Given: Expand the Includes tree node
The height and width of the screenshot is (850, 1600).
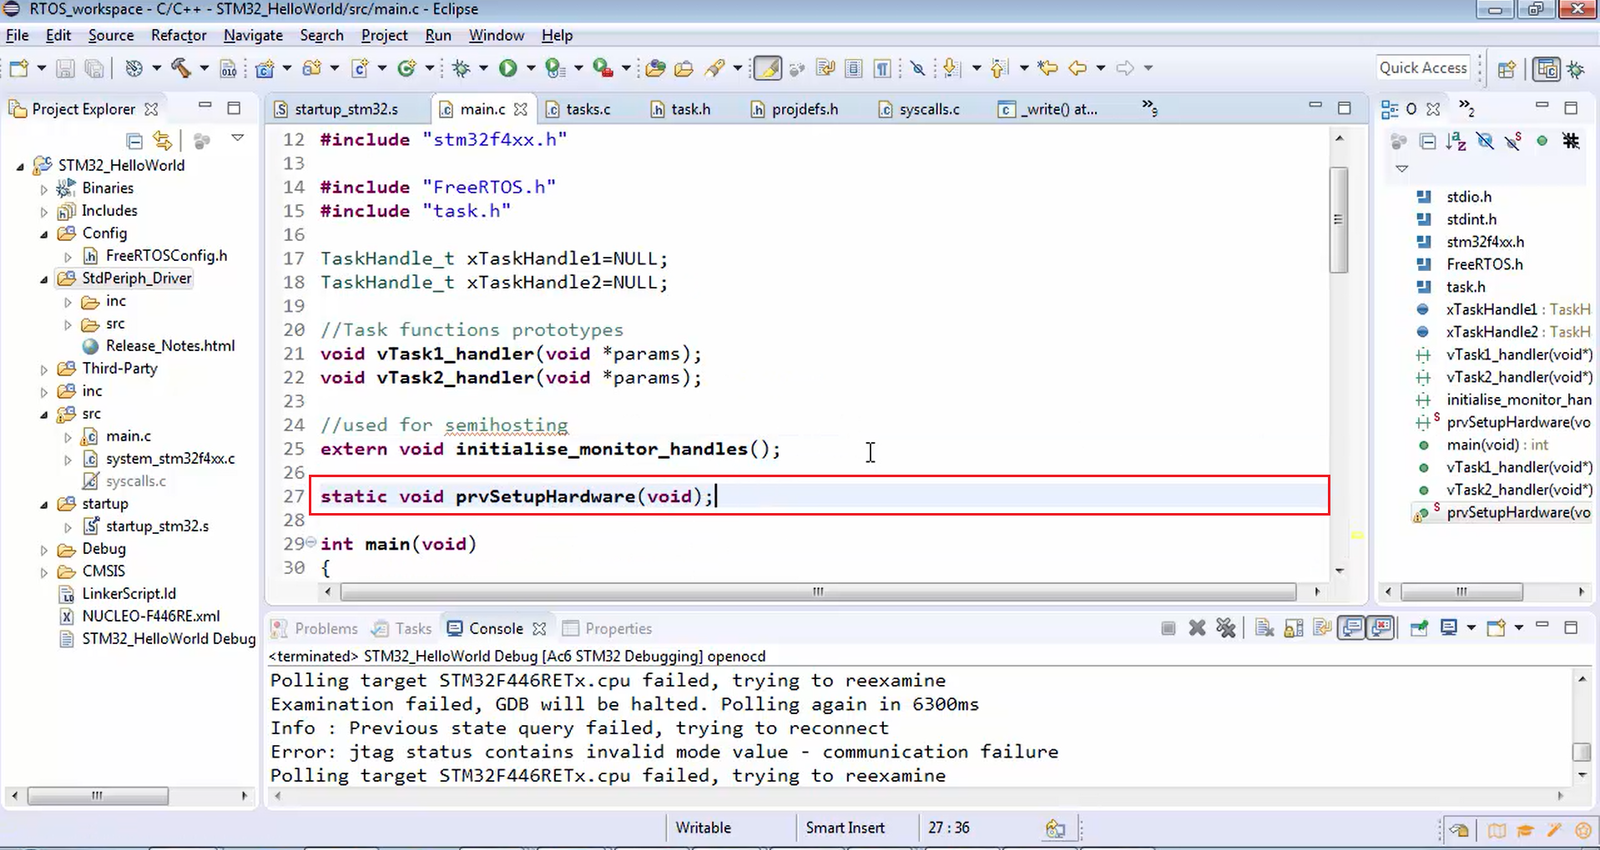Looking at the screenshot, I should 44,211.
